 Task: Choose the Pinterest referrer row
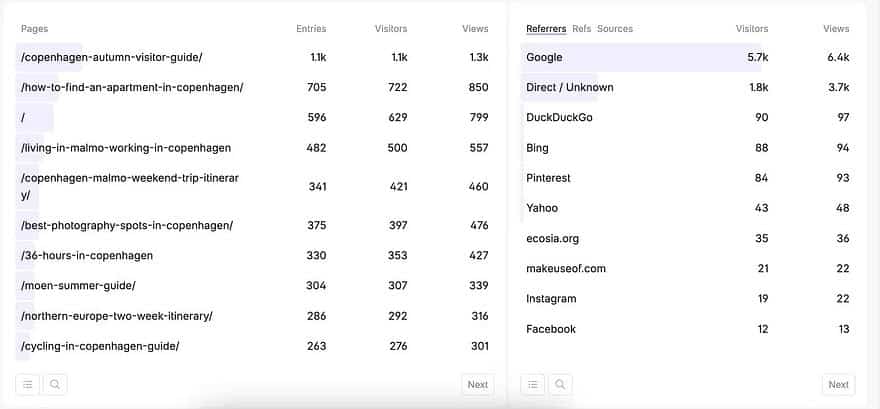pyautogui.click(x=548, y=178)
